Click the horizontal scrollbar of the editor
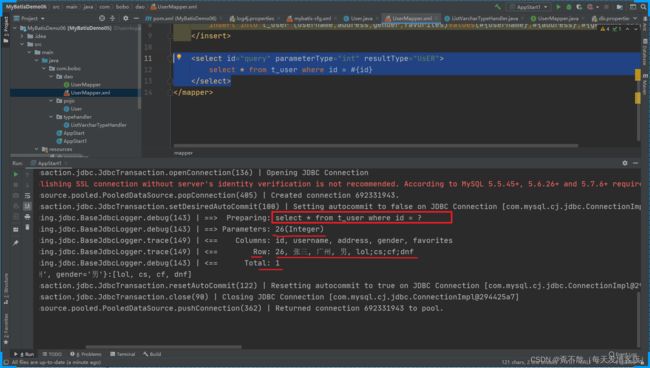The height and width of the screenshot is (368, 650). 376,146
